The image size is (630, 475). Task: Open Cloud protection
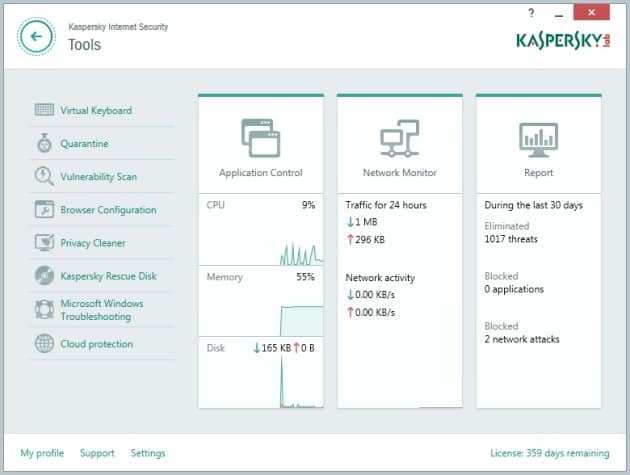point(97,344)
